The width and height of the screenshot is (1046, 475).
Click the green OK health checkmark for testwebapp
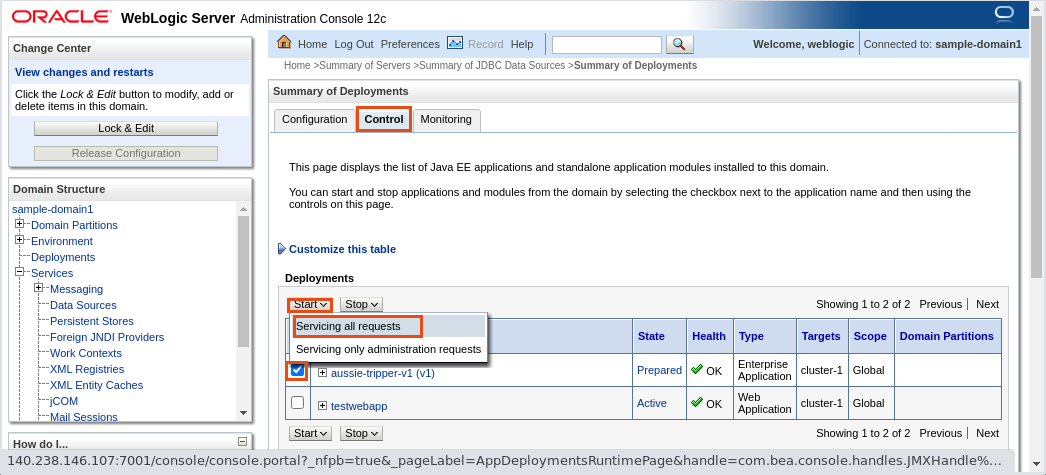(x=697, y=402)
